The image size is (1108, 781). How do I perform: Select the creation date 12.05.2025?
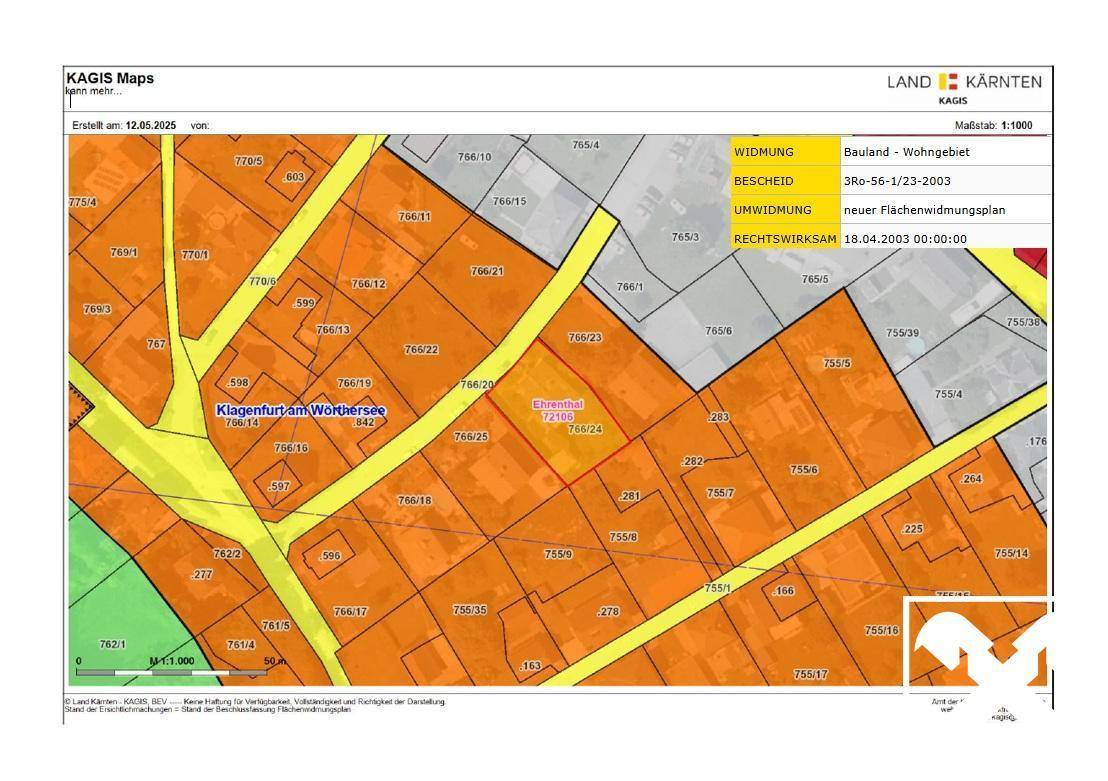tap(151, 125)
